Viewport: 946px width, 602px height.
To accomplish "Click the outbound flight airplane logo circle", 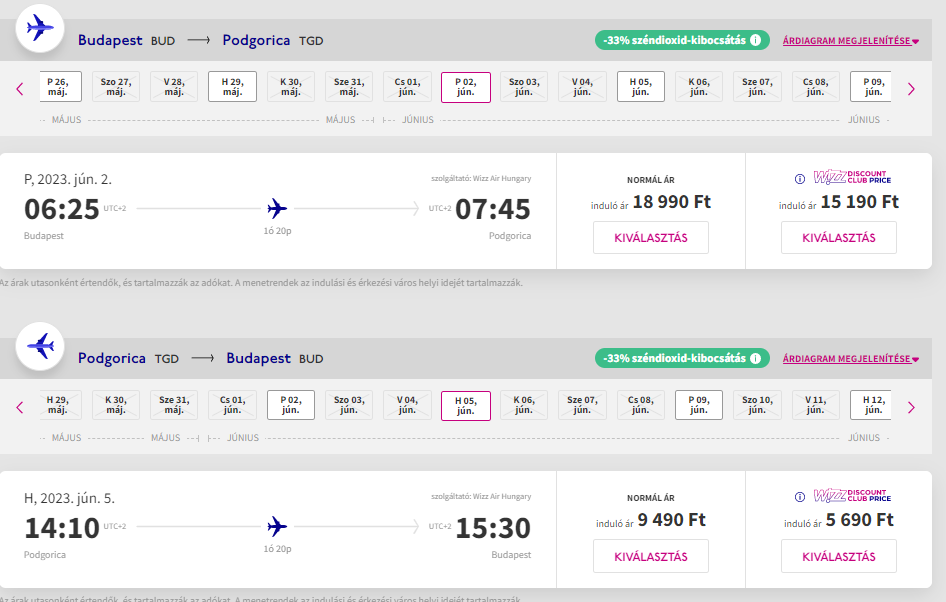I will click(40, 28).
